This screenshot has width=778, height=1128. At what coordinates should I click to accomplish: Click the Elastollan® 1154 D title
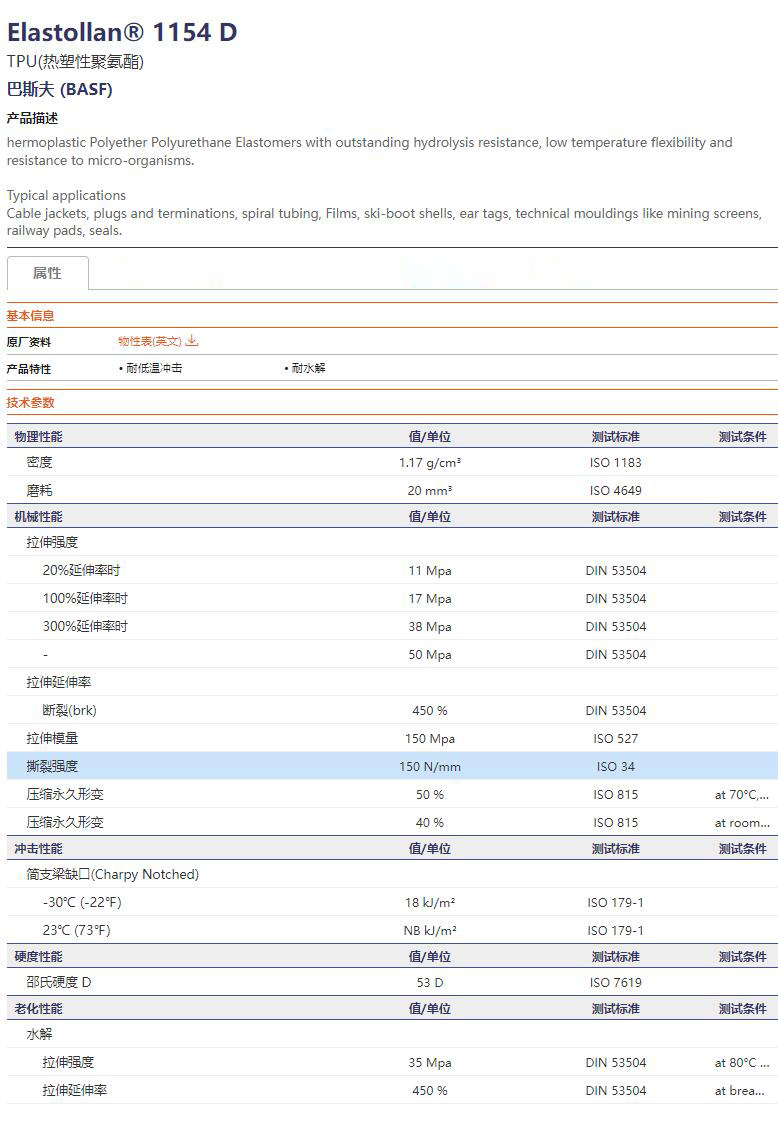pyautogui.click(x=122, y=32)
